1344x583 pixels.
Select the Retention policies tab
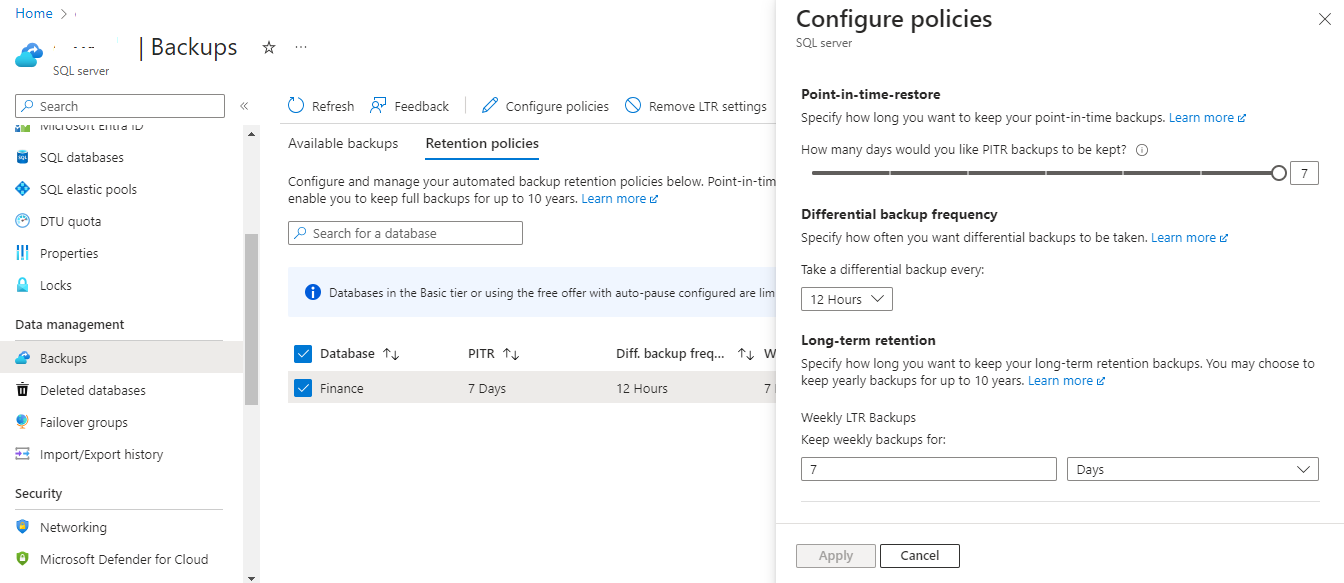point(482,143)
